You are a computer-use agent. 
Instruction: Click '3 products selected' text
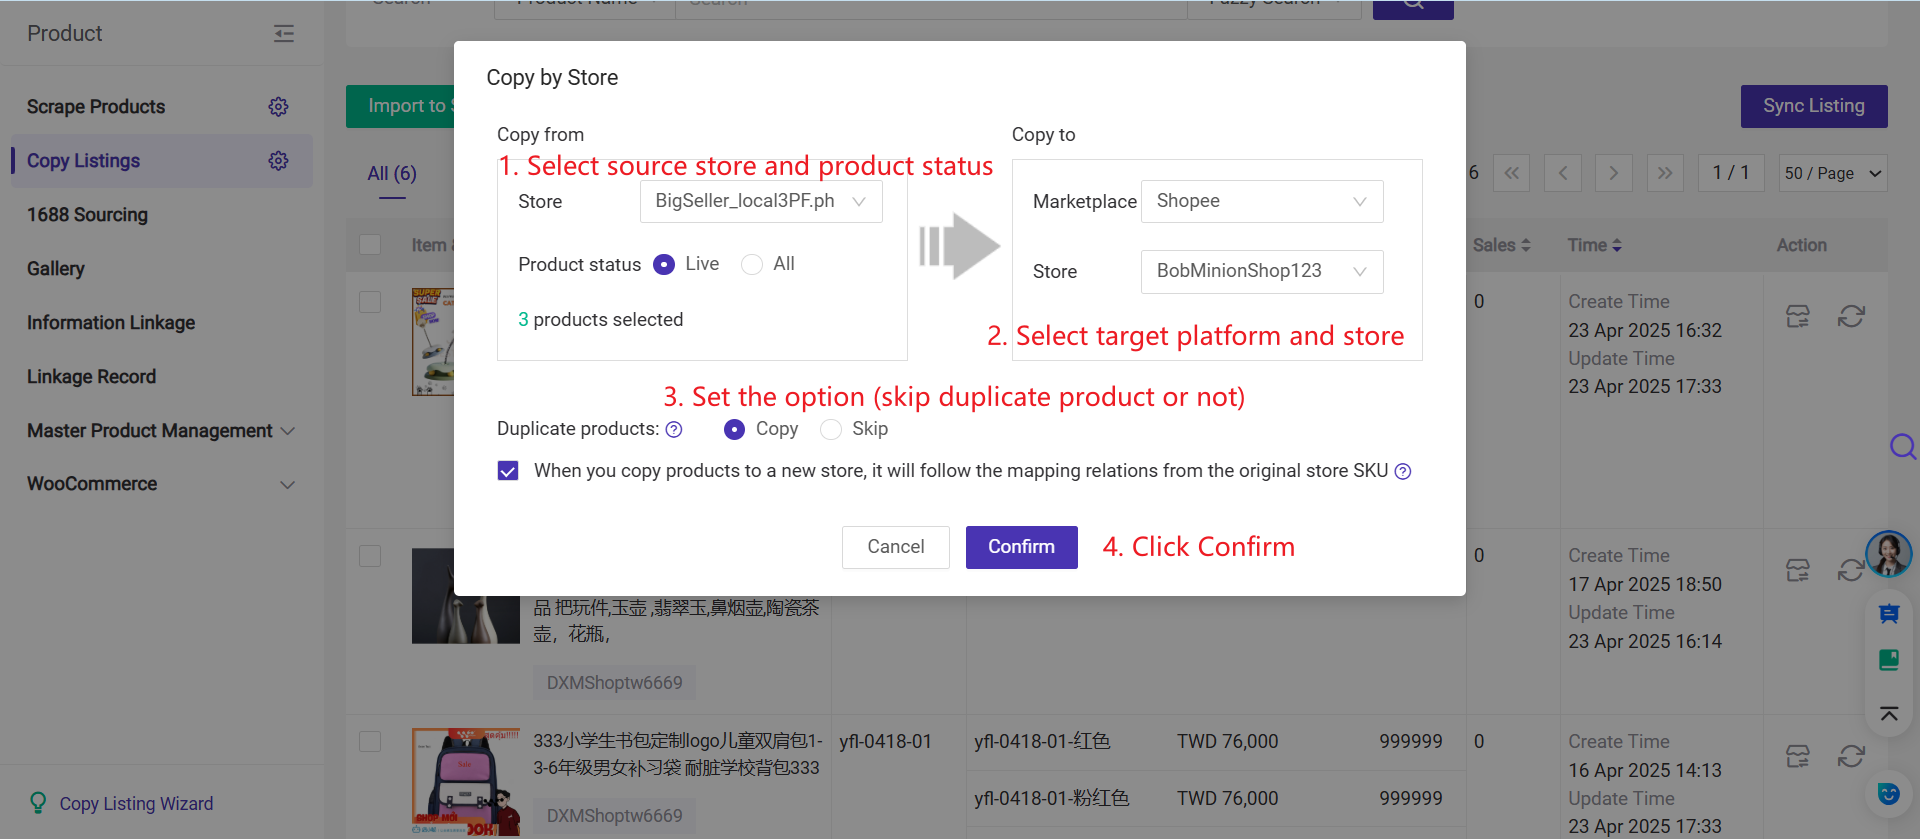point(600,320)
